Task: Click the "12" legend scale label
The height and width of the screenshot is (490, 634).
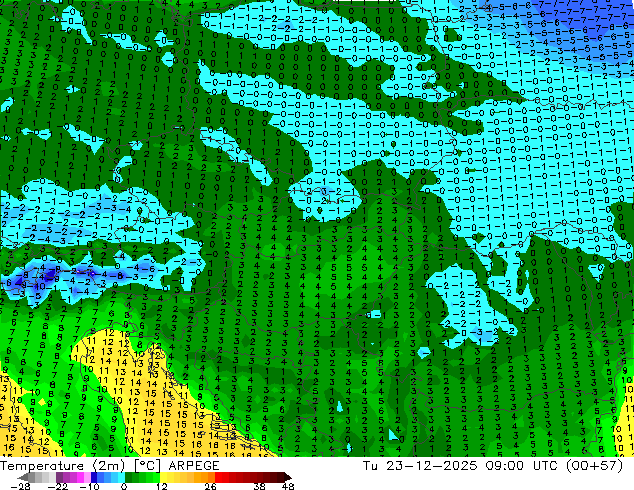Action: [x=162, y=486]
